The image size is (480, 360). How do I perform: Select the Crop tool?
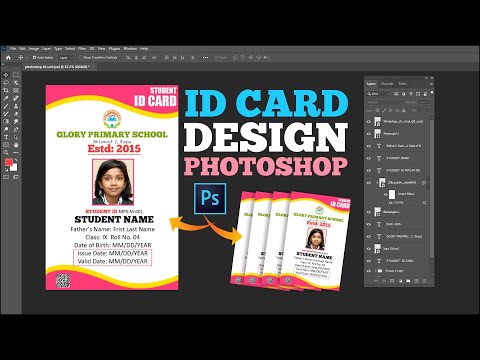6,90
